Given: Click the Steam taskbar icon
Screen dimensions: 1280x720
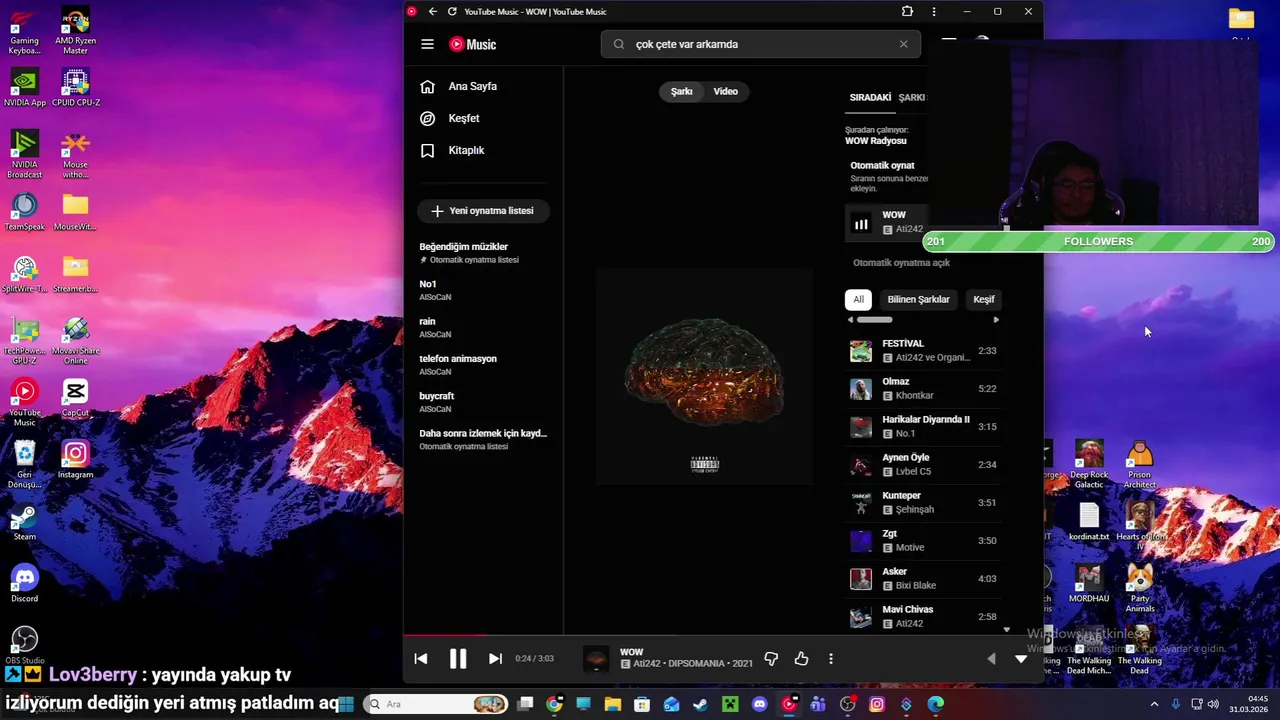Looking at the screenshot, I should [x=701, y=704].
